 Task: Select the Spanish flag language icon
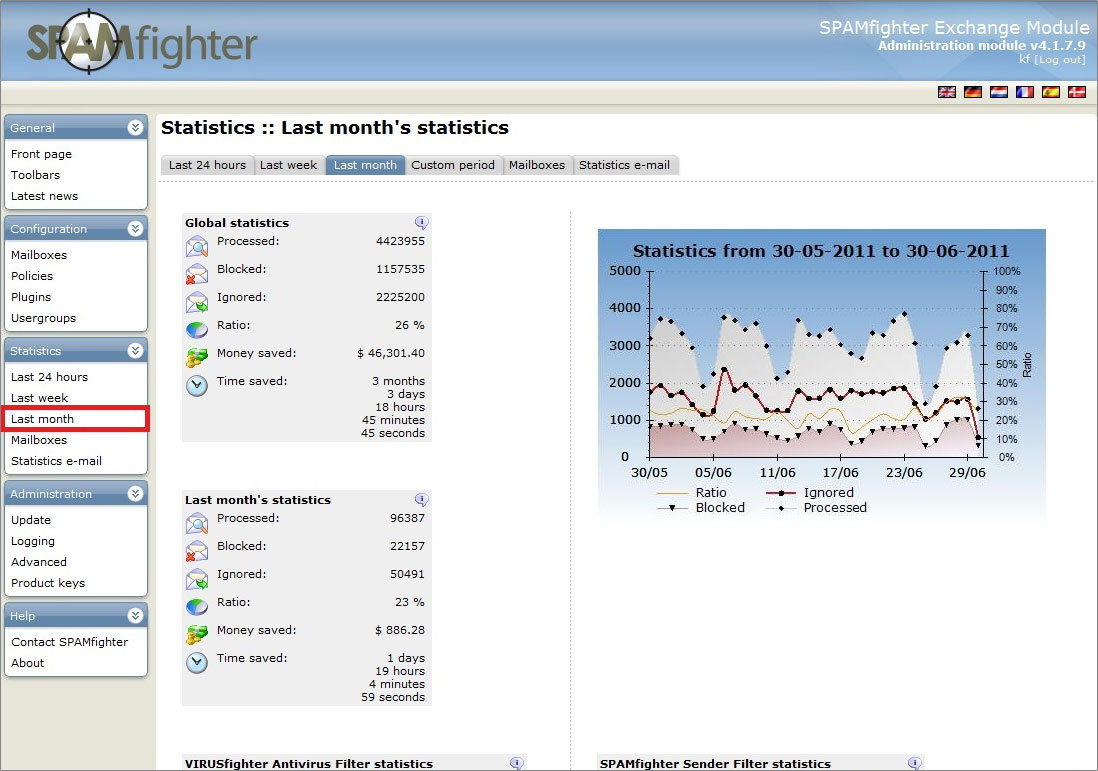[x=1050, y=92]
